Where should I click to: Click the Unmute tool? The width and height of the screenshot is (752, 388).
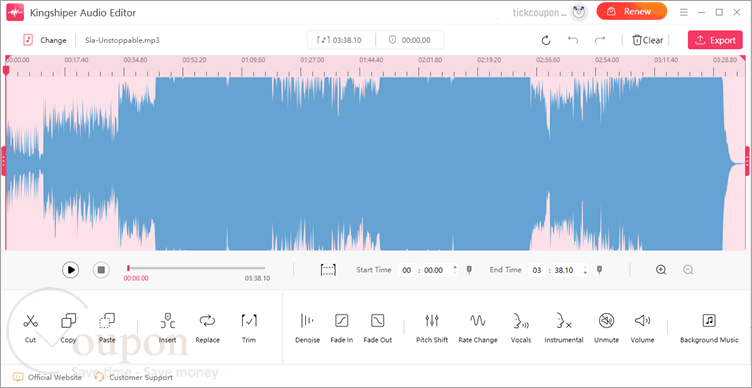click(x=606, y=328)
